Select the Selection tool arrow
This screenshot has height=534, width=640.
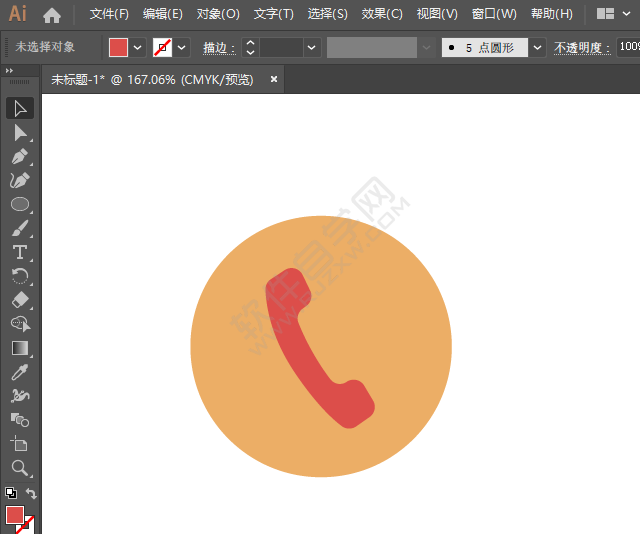coord(20,108)
